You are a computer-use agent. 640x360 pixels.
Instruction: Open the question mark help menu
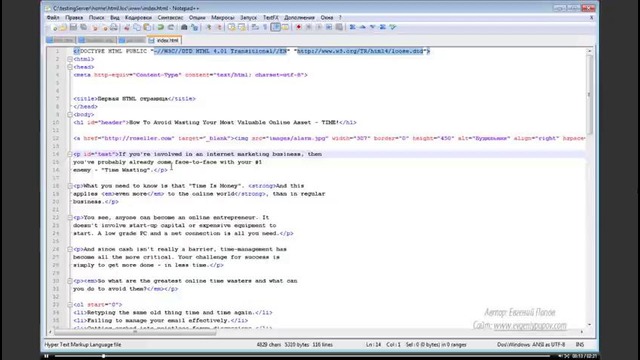point(340,18)
